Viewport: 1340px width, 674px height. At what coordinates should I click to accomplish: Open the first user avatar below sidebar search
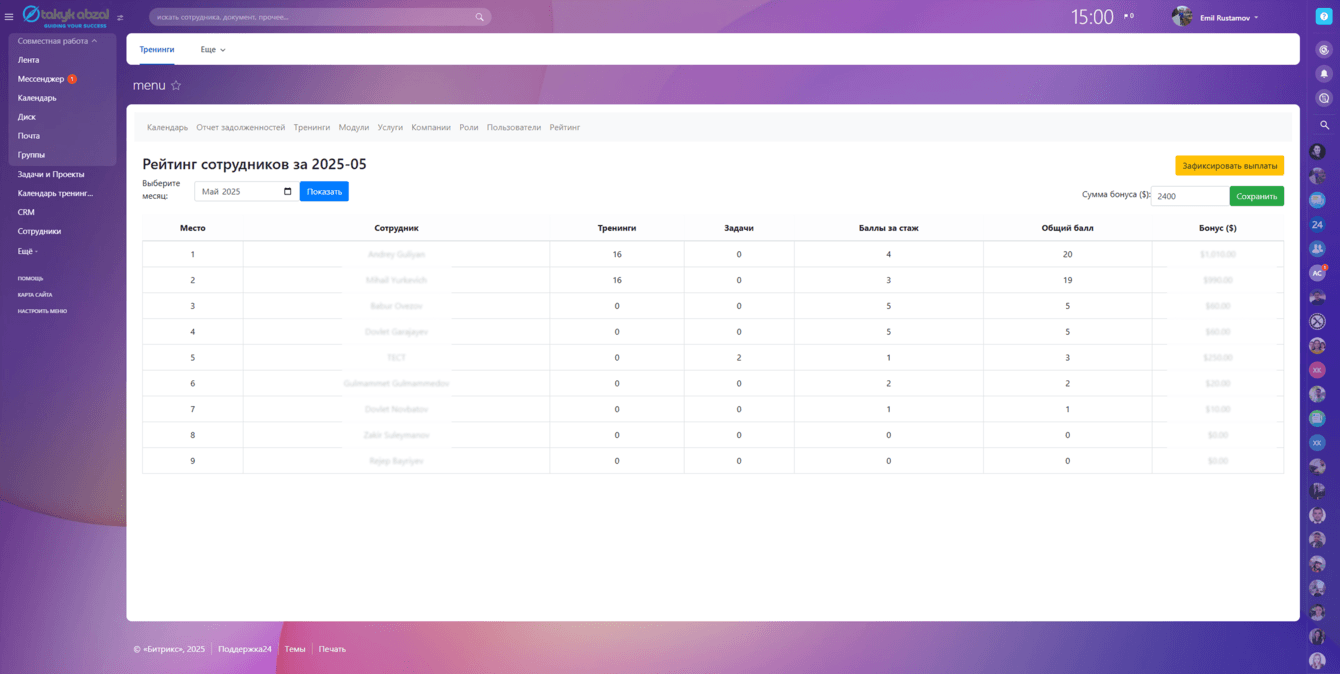coord(1317,152)
